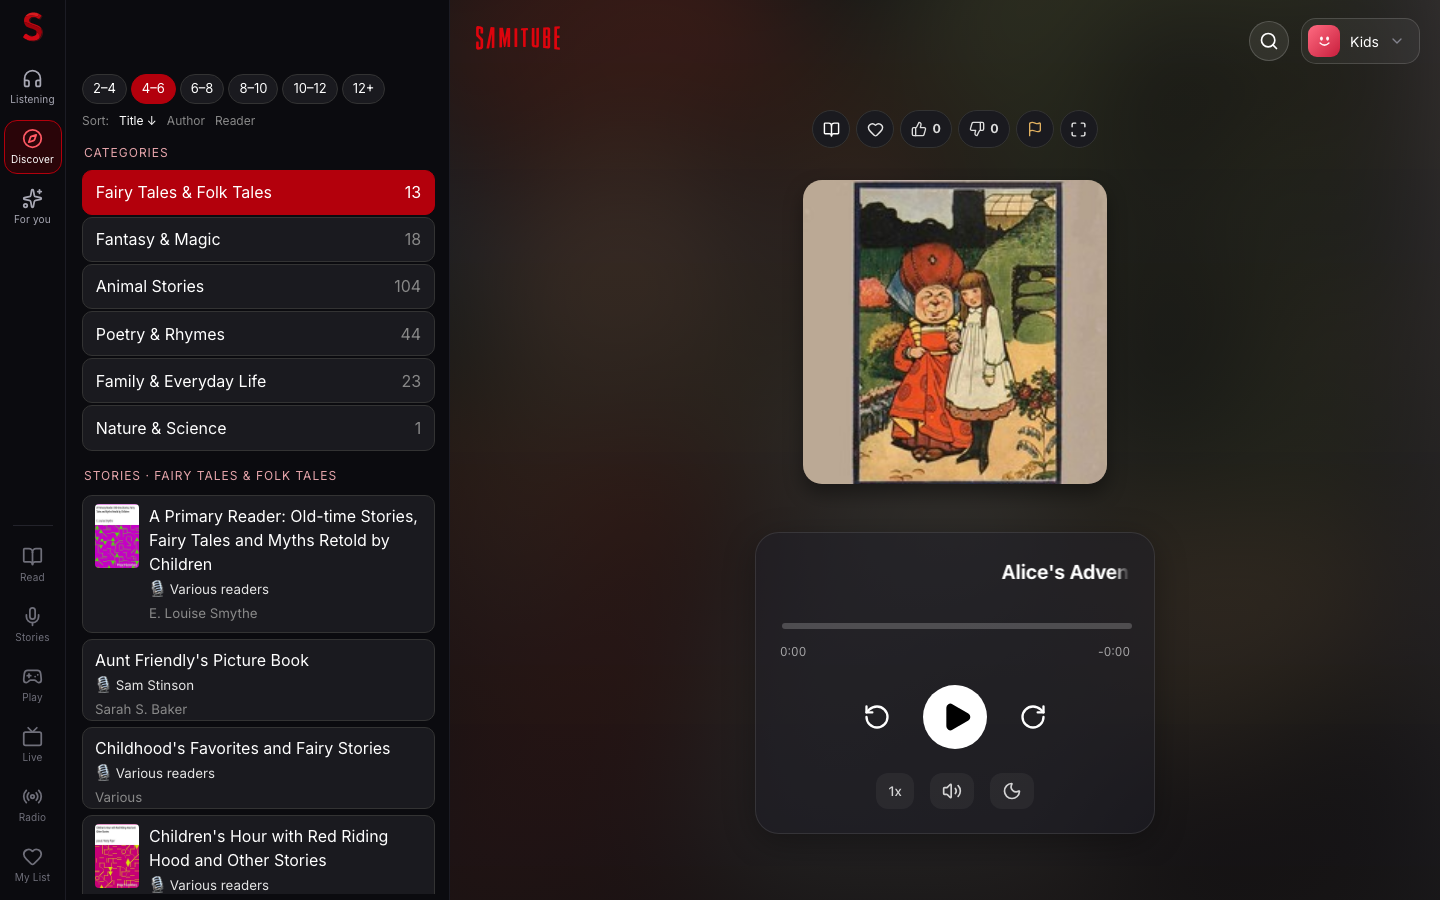Choose Animal Stories category
The height and width of the screenshot is (900, 1440).
pyautogui.click(x=258, y=286)
